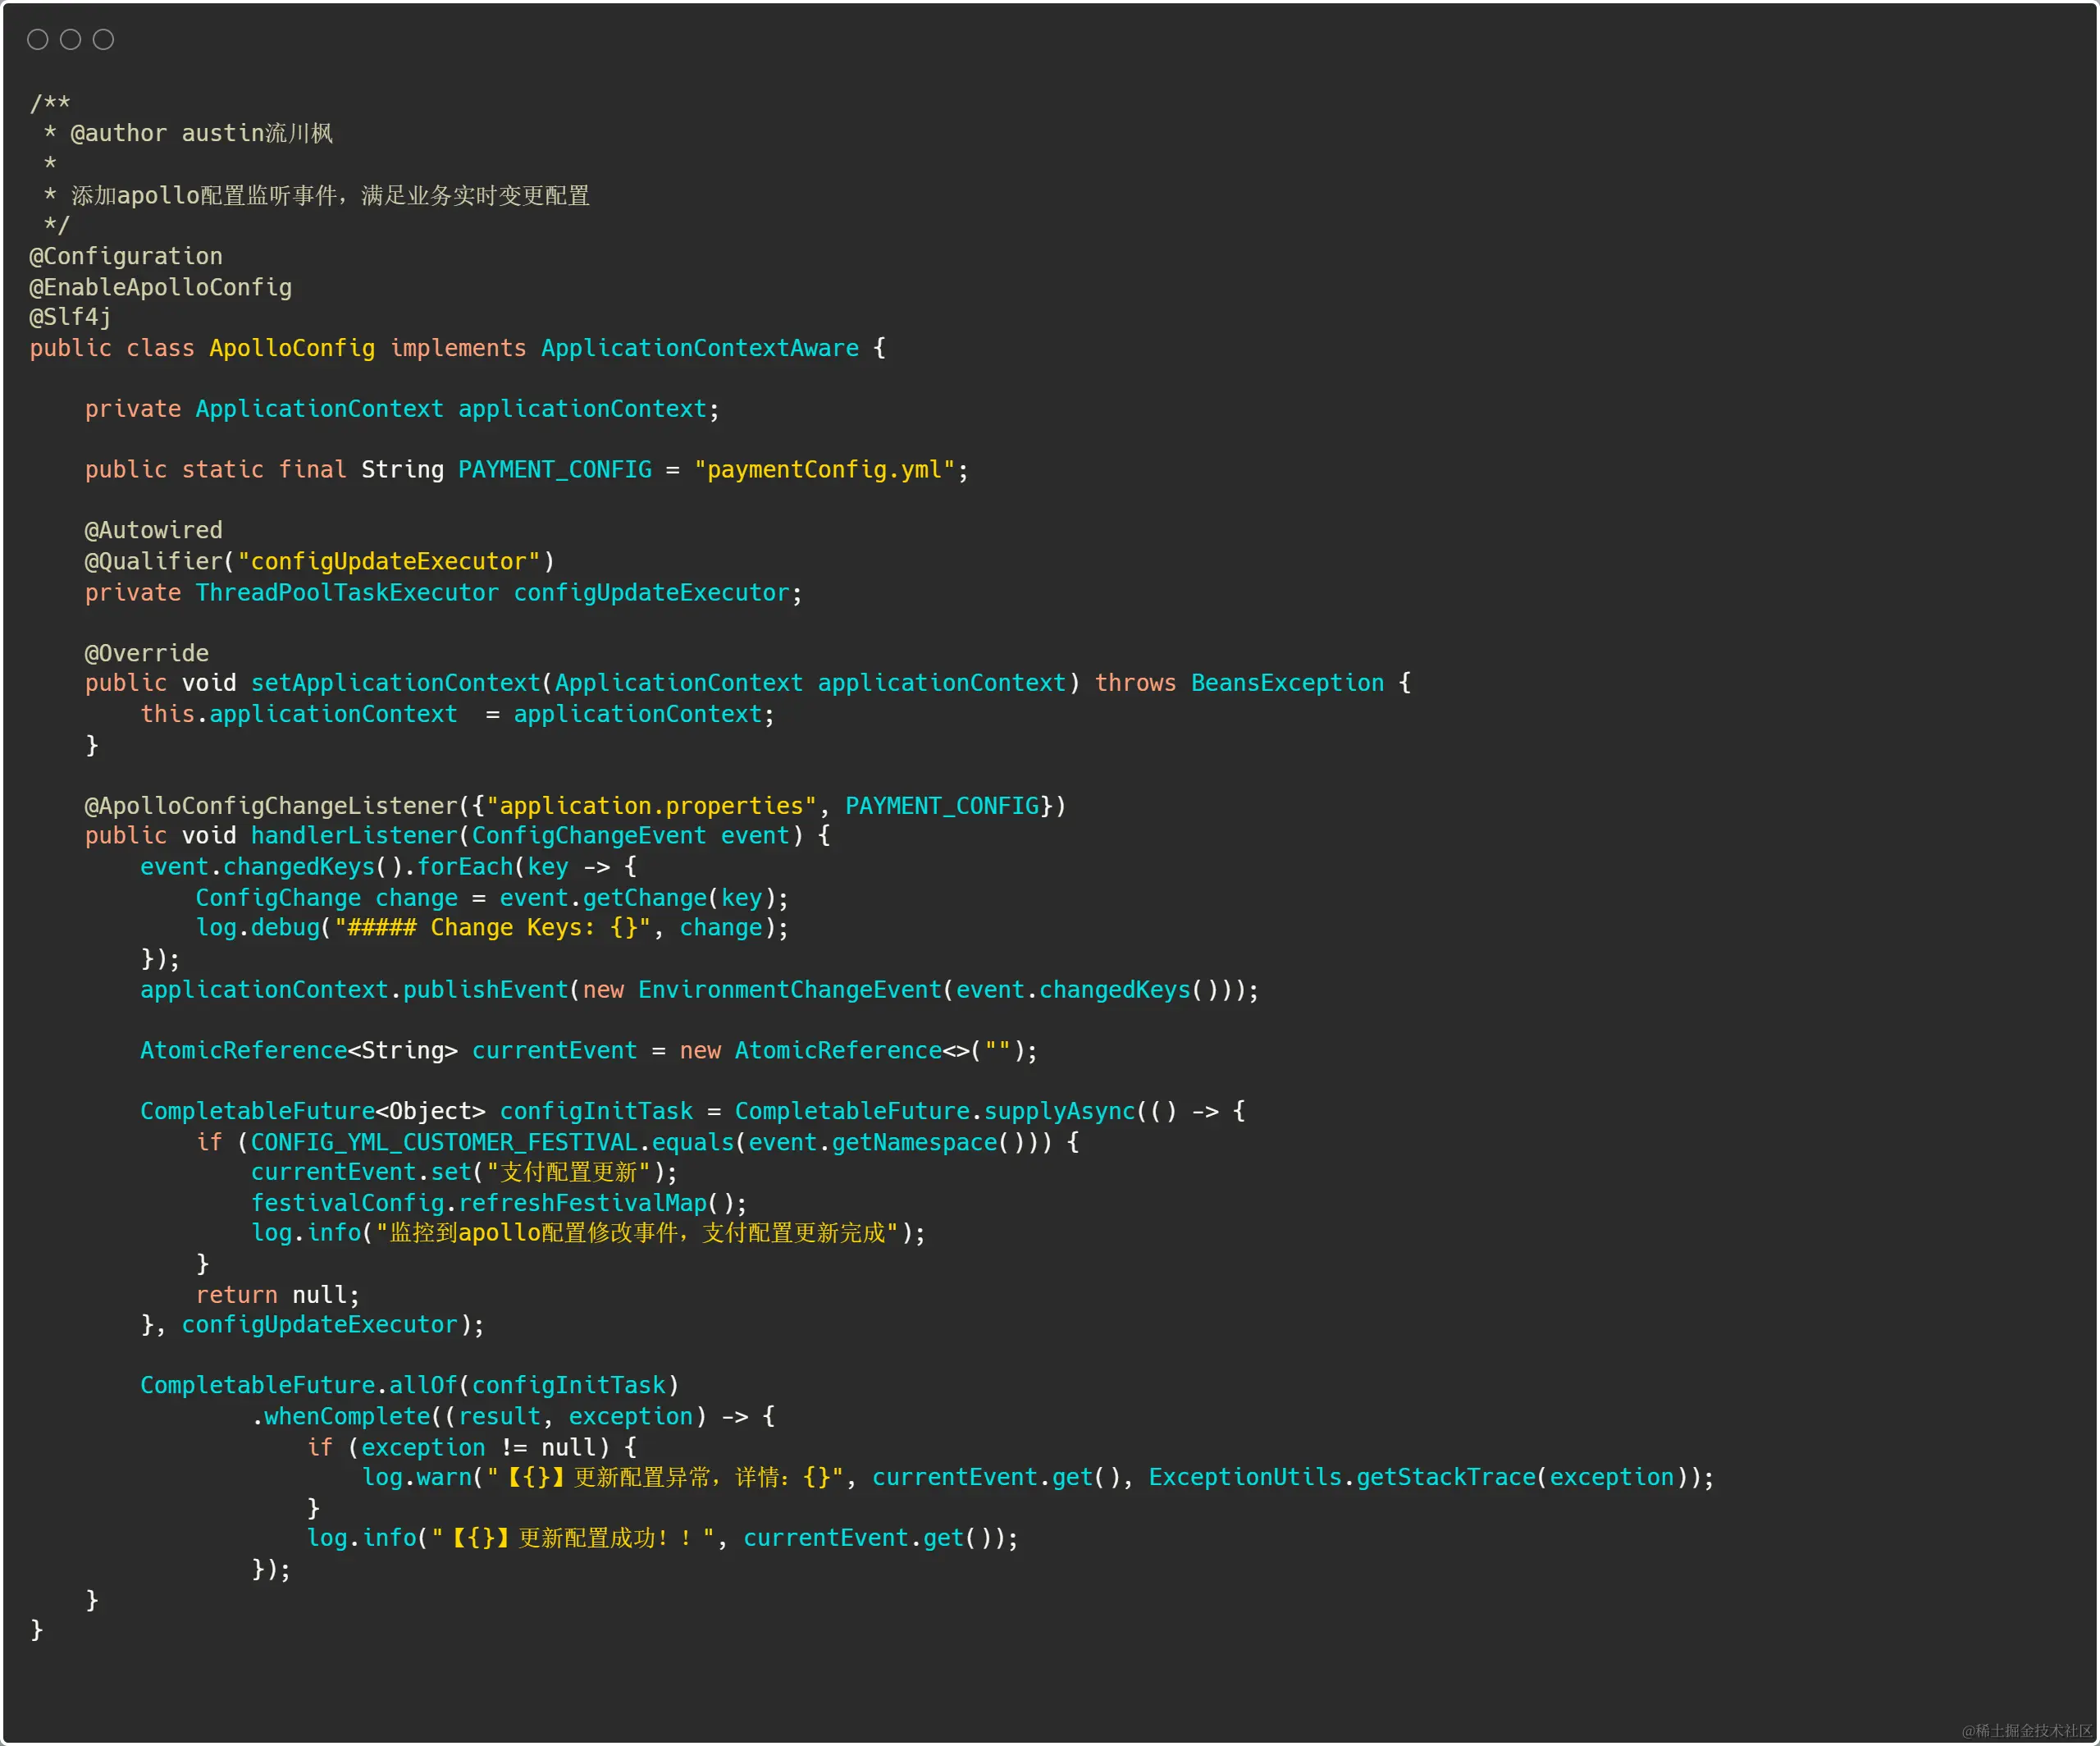Image resolution: width=2100 pixels, height=1746 pixels.
Task: Click the first window control circle
Action: [38, 39]
